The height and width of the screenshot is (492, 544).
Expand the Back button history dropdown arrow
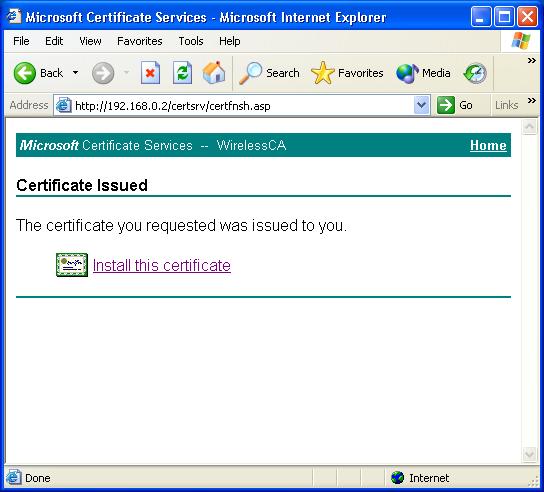[75, 73]
